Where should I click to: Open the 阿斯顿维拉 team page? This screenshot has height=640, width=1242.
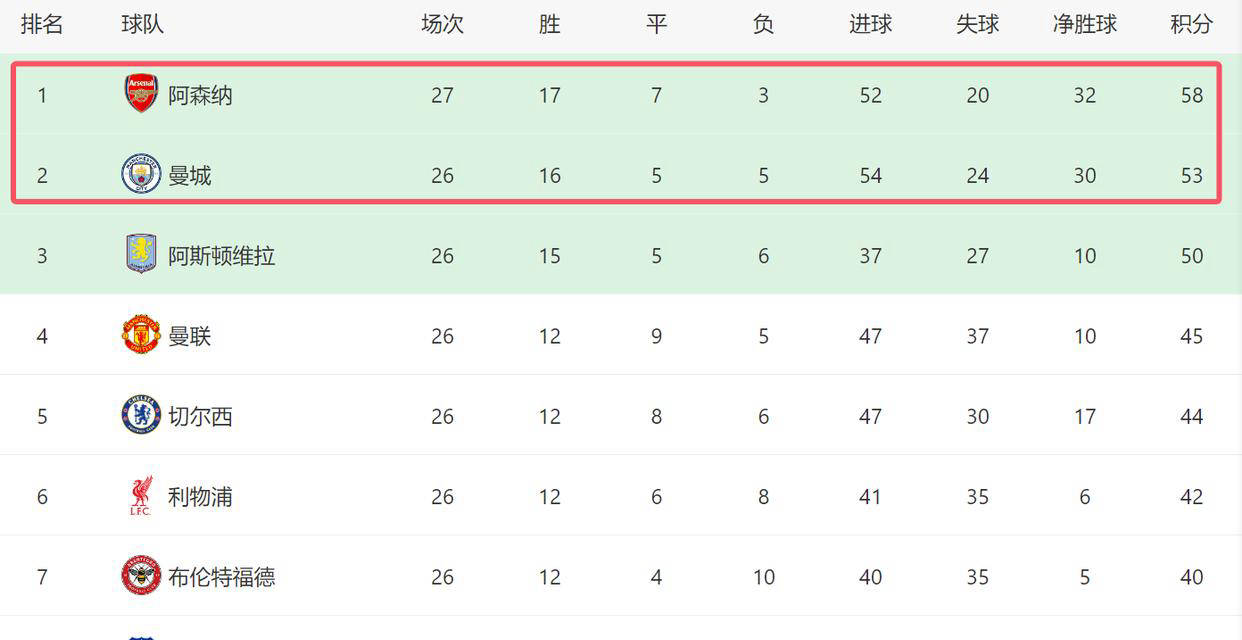[x=221, y=256]
